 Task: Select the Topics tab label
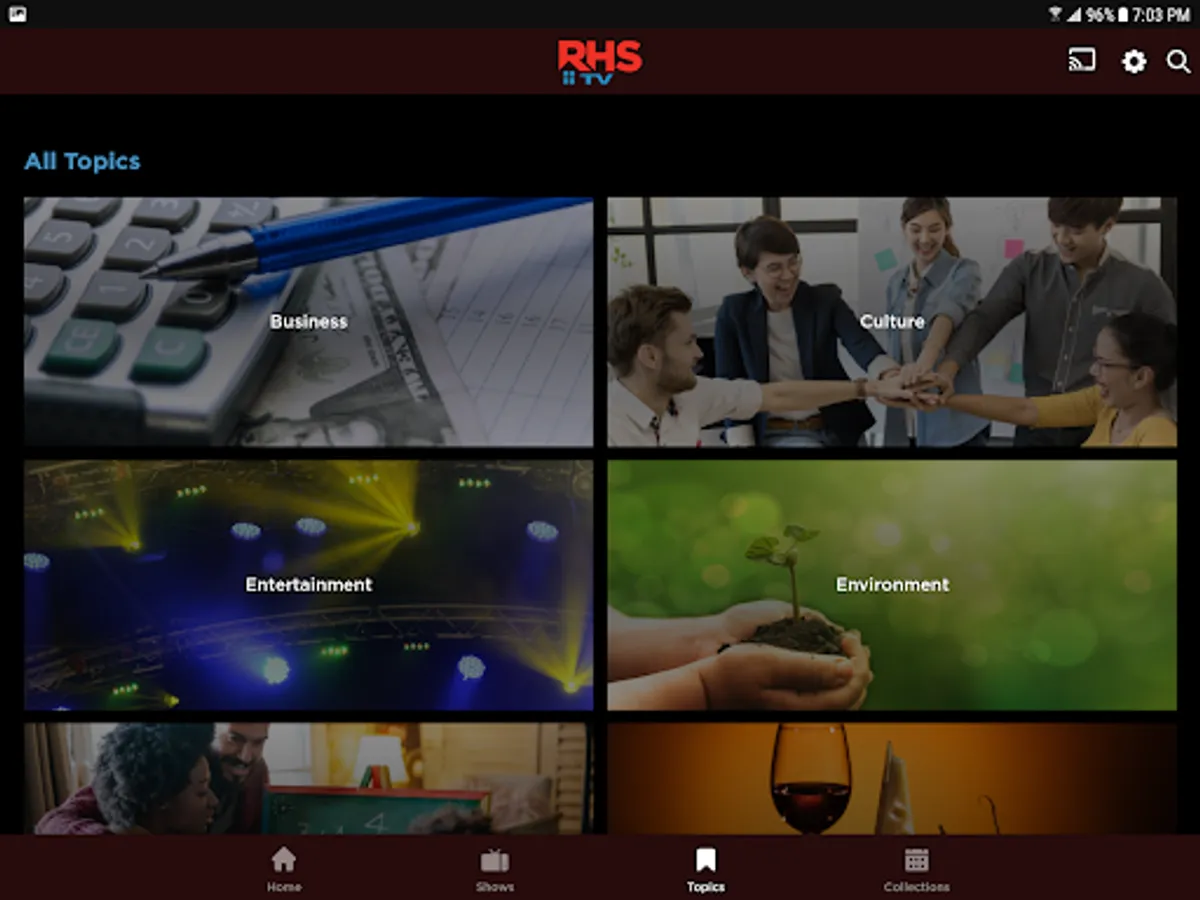pos(706,887)
